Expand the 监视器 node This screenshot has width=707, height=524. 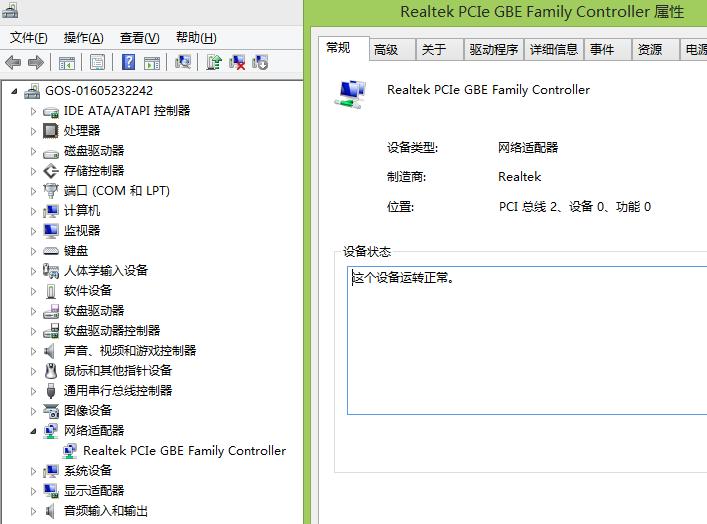click(33, 231)
